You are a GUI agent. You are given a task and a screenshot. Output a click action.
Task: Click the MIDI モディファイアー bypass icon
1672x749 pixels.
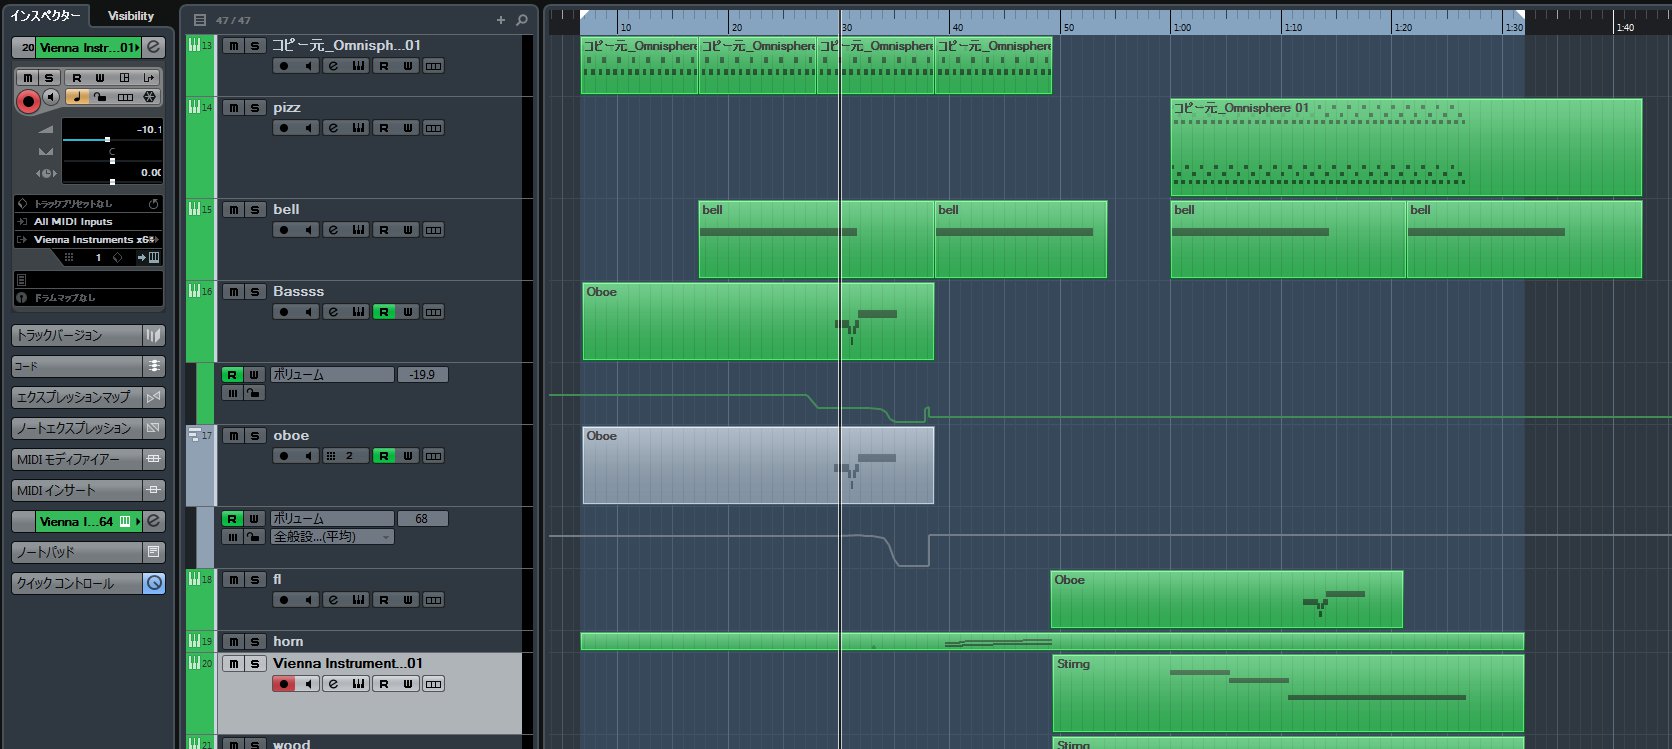(x=154, y=459)
